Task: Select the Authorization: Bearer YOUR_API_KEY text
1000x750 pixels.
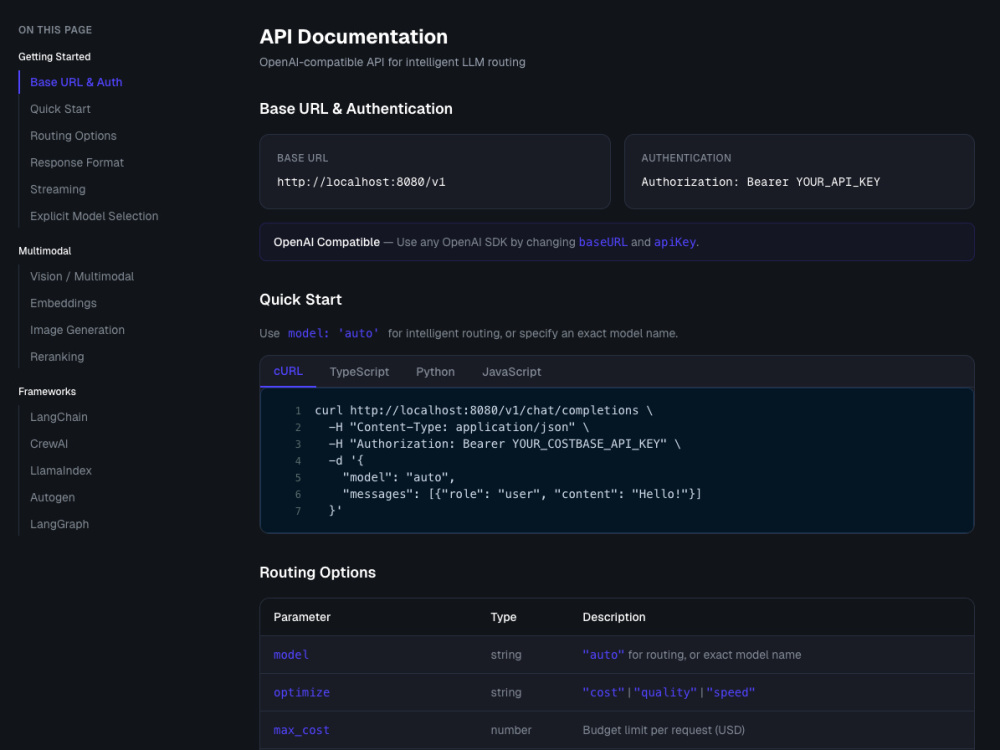Action: click(x=760, y=182)
